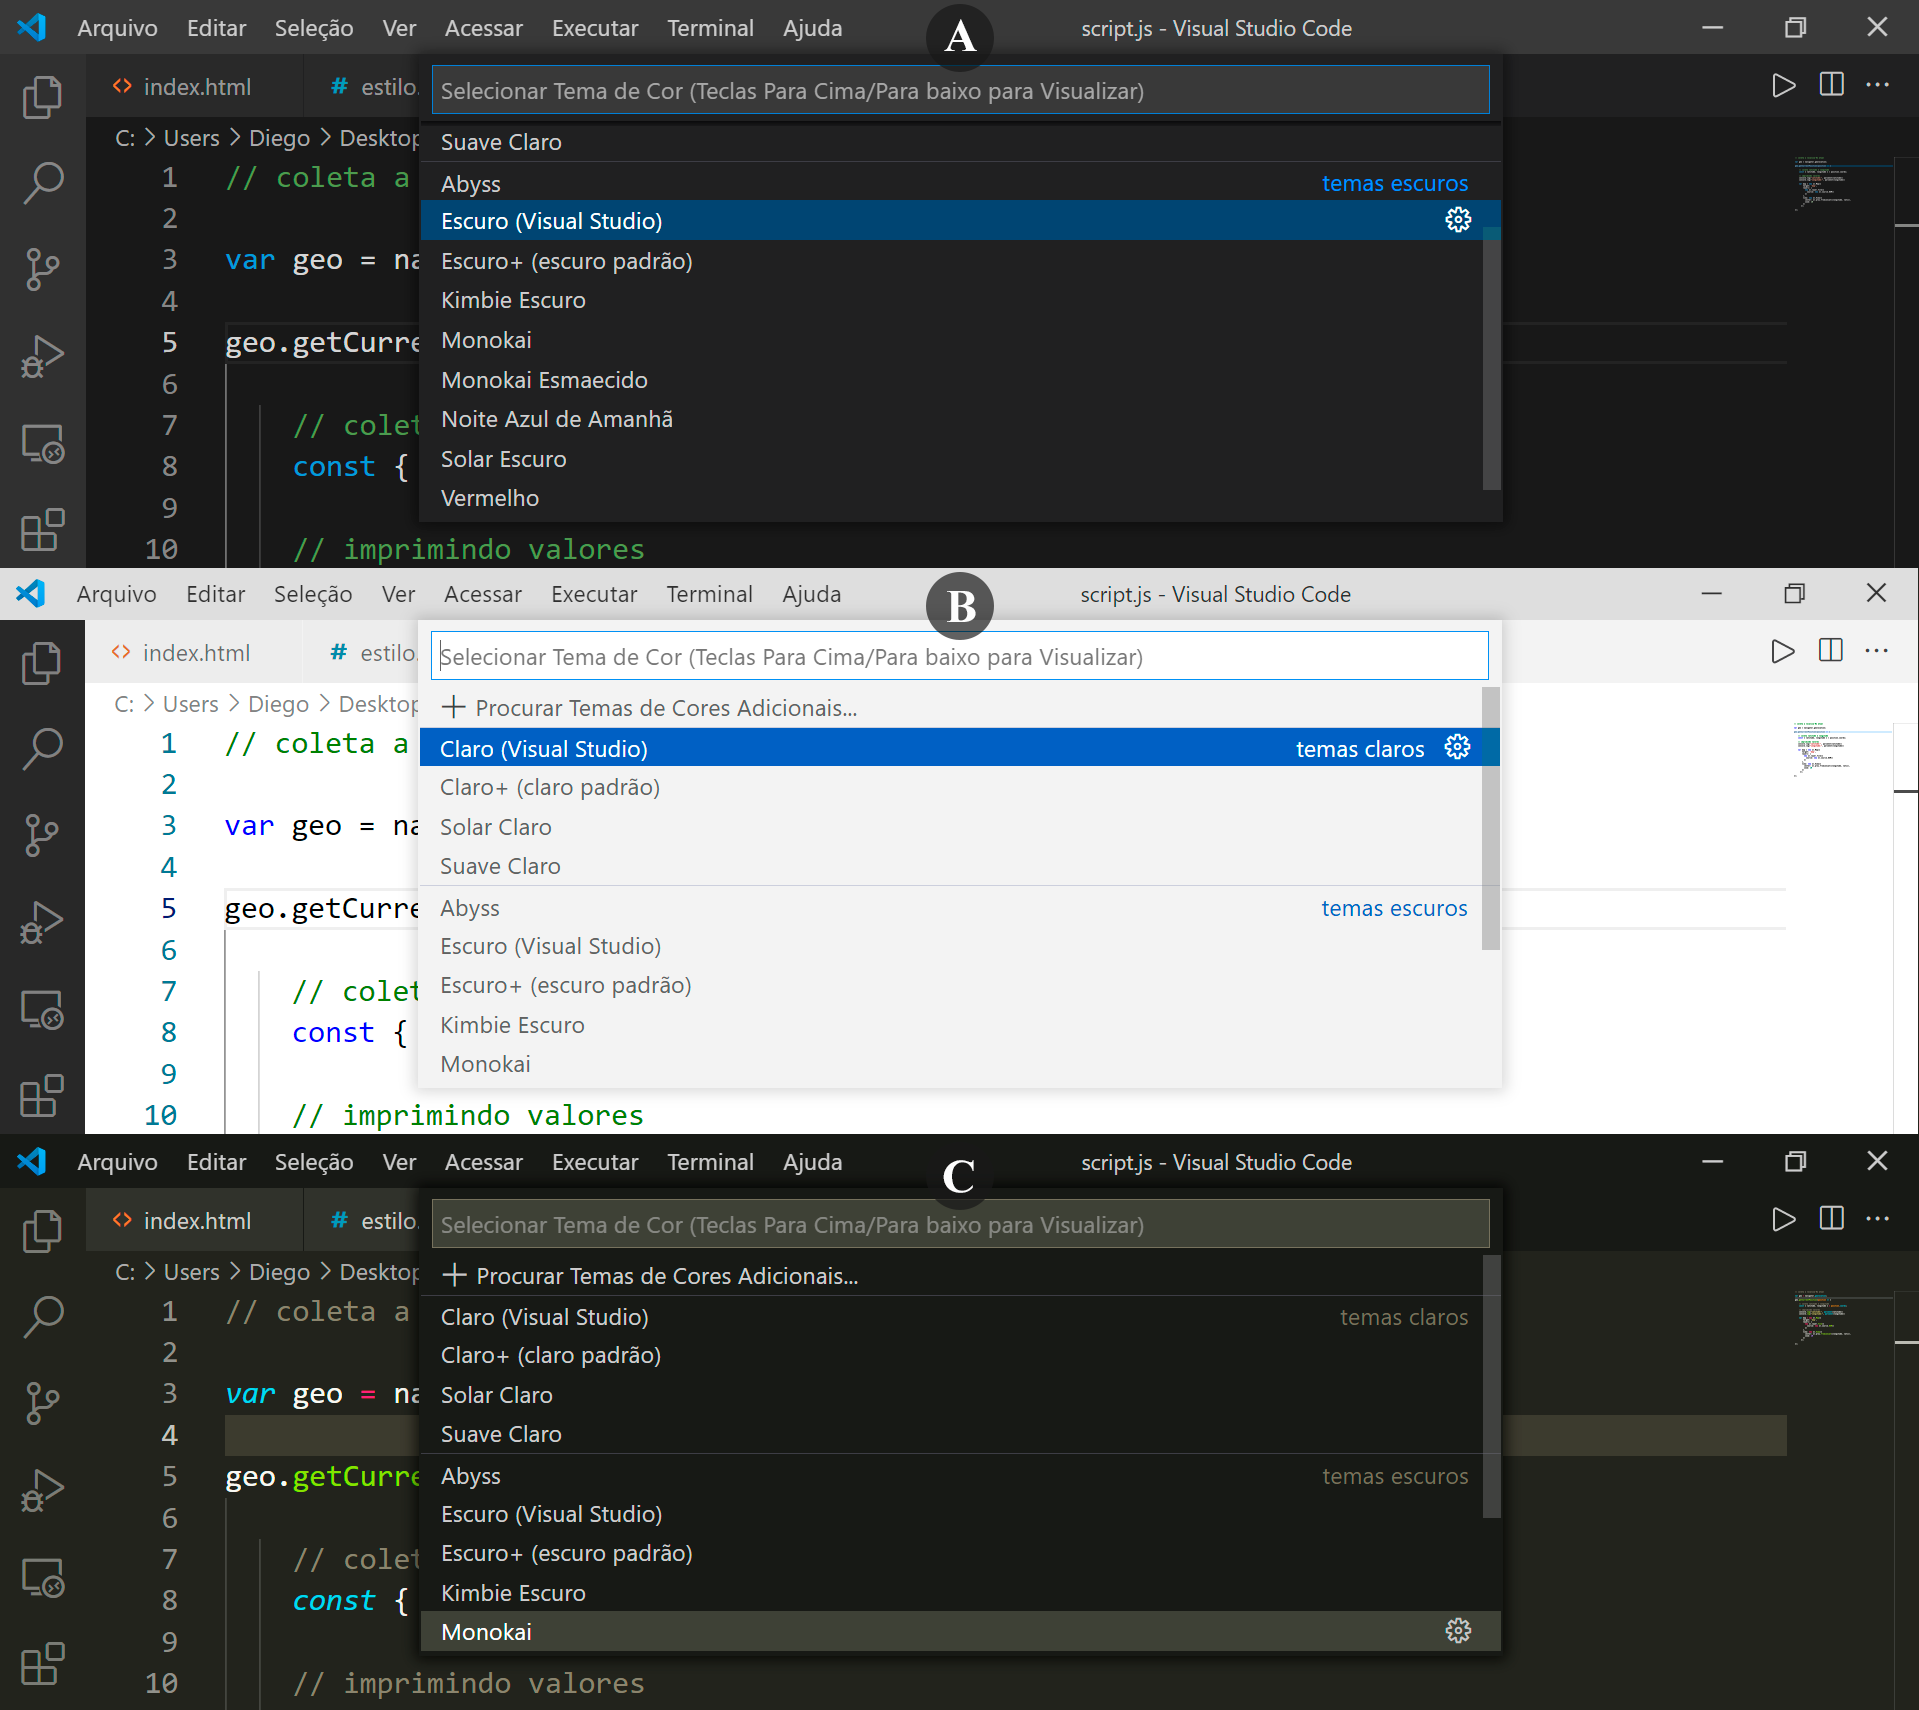Open Explorer icon in window C sidebar
The image size is (1919, 1710).
pyautogui.click(x=42, y=1231)
